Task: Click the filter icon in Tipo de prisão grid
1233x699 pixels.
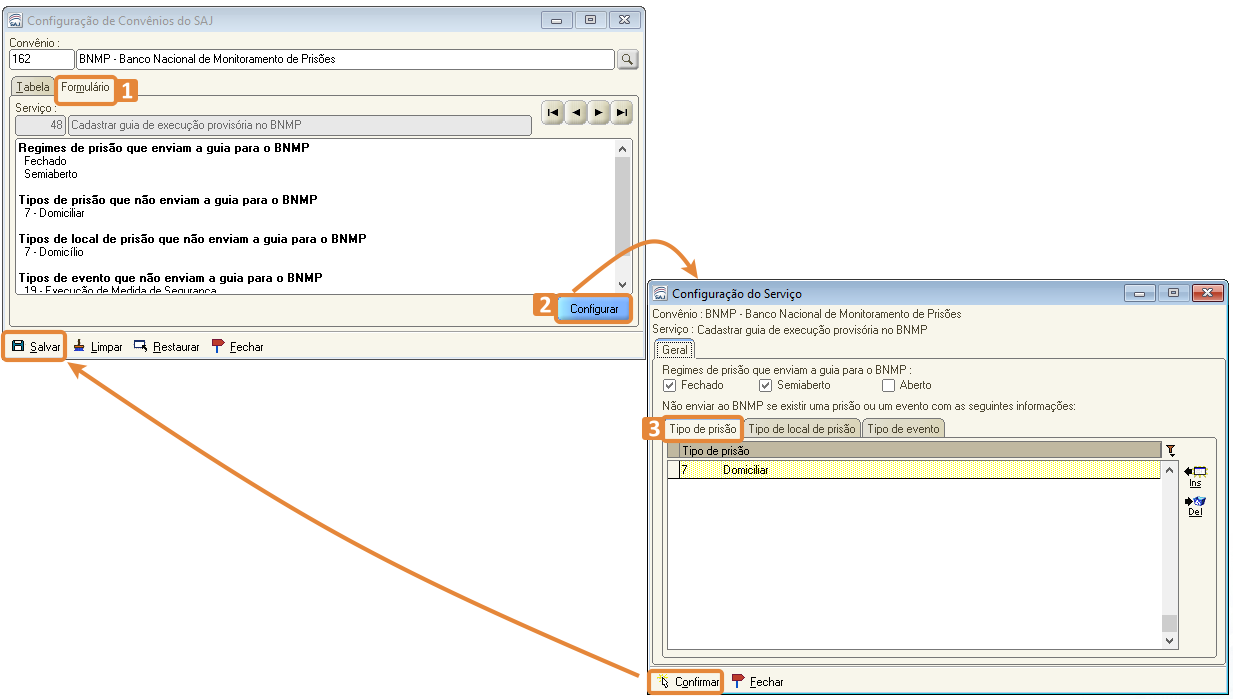Action: click(1171, 451)
